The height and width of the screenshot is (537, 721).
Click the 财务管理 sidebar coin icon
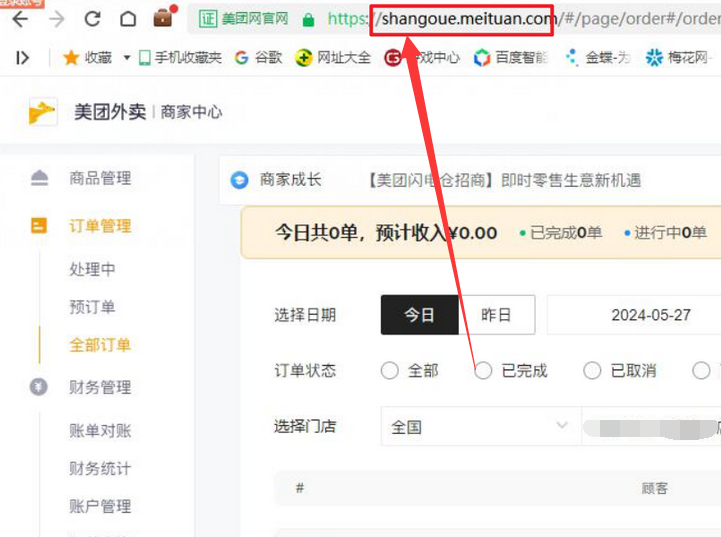(x=39, y=387)
